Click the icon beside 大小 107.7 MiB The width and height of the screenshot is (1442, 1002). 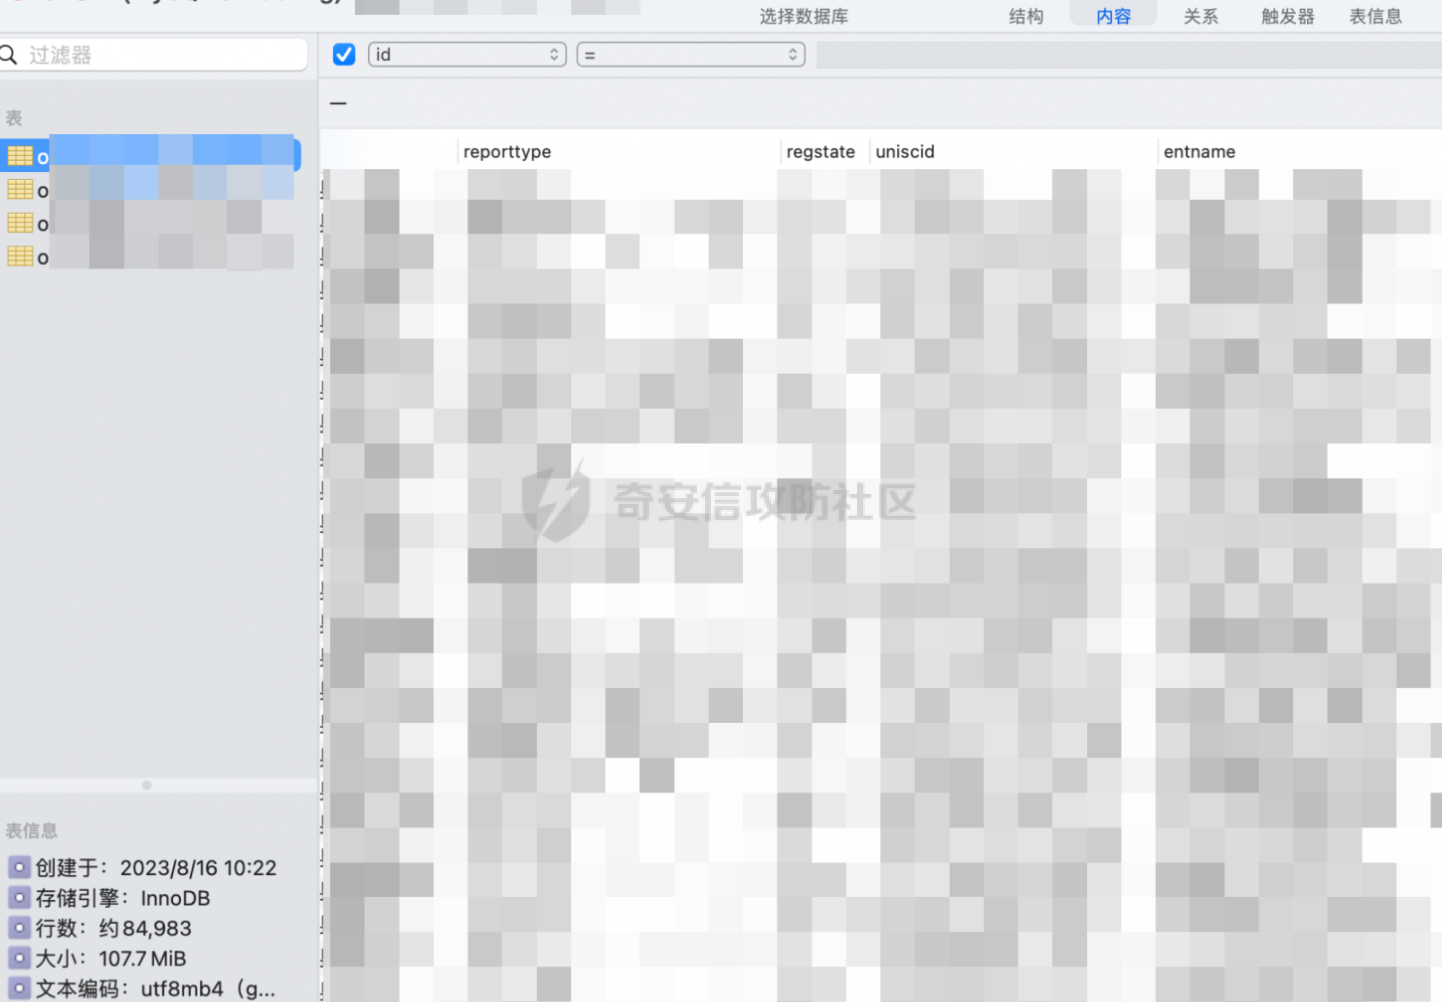pos(18,957)
